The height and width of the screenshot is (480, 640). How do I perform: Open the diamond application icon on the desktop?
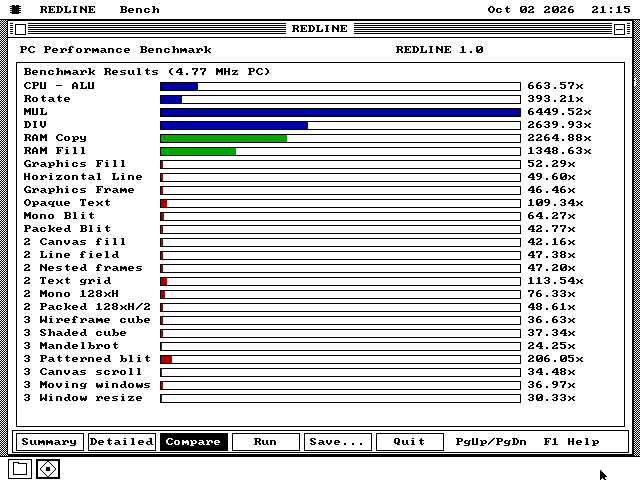(48, 469)
